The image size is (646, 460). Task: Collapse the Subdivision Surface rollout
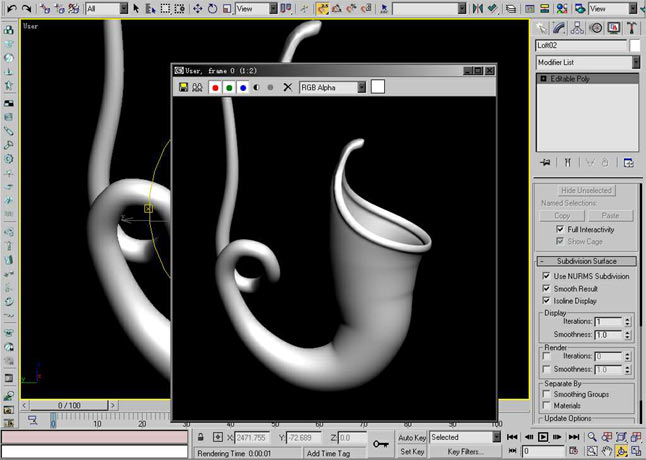[587, 261]
